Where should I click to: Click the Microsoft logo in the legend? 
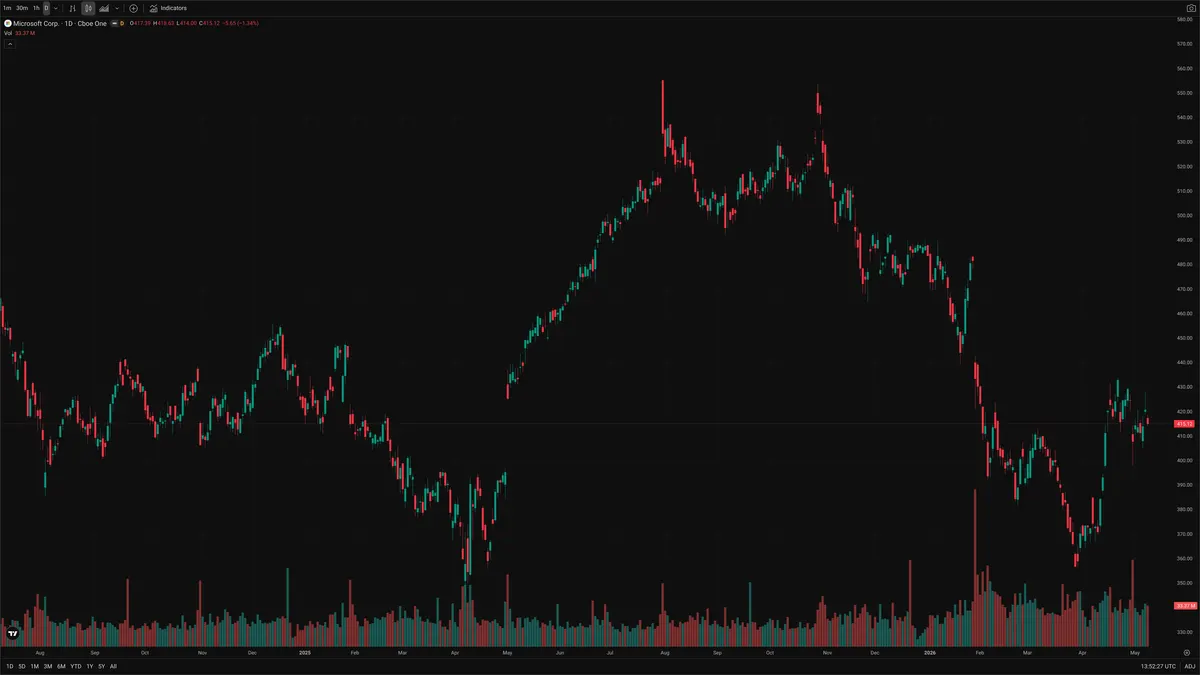(8, 23)
